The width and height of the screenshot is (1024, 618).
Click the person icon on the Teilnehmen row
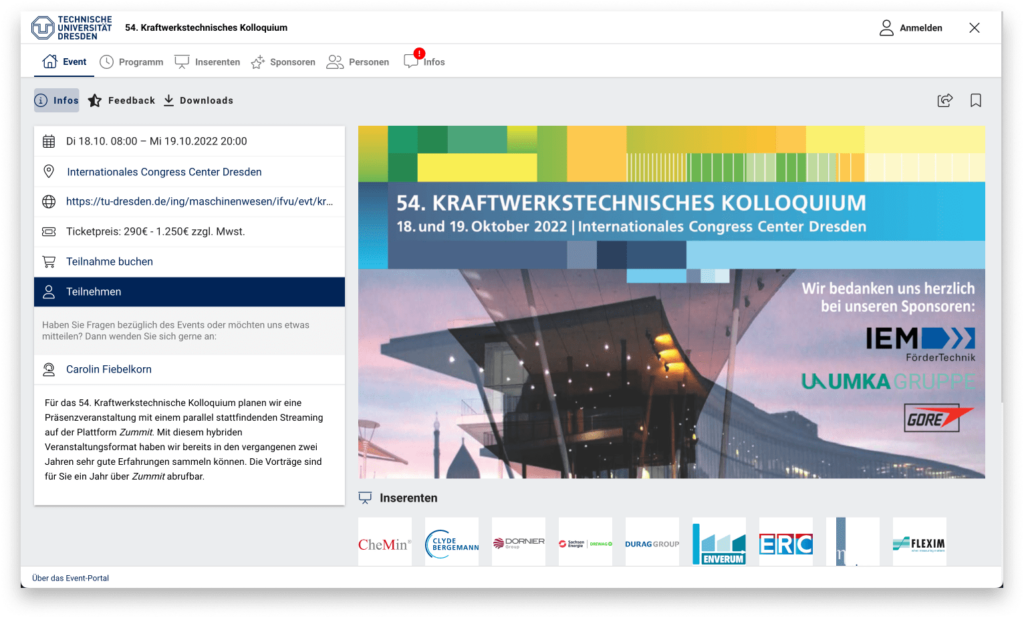point(48,291)
